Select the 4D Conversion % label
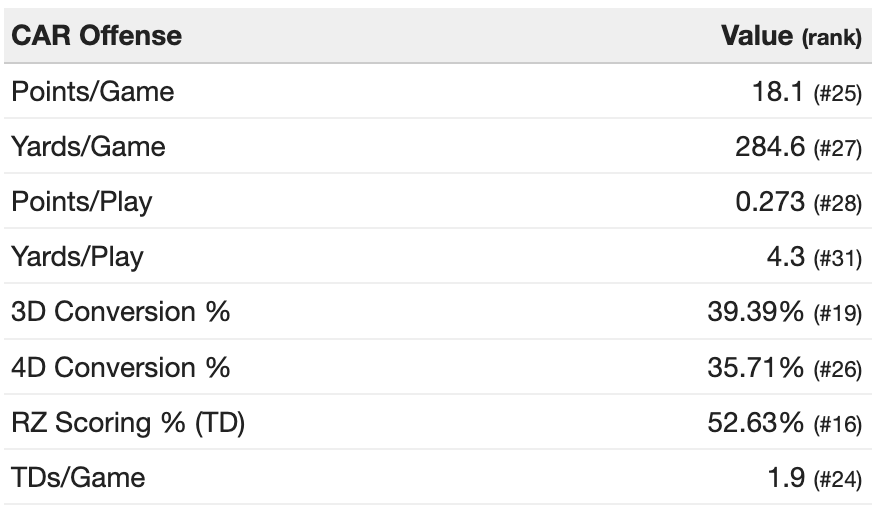The height and width of the screenshot is (514, 872). pyautogui.click(x=120, y=367)
